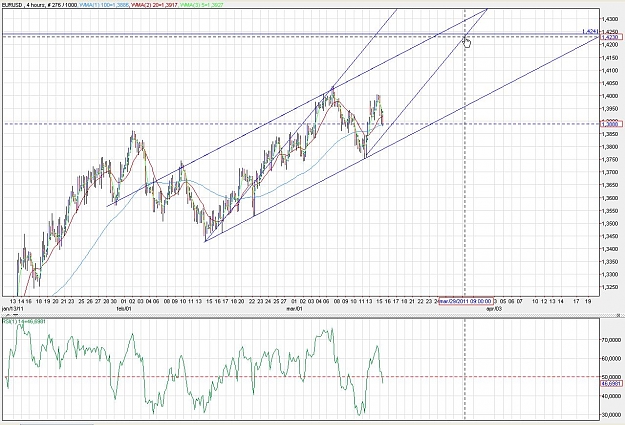The image size is (625, 425).
Task: Click the 1,4000 price axis label
Action: tap(610, 96)
